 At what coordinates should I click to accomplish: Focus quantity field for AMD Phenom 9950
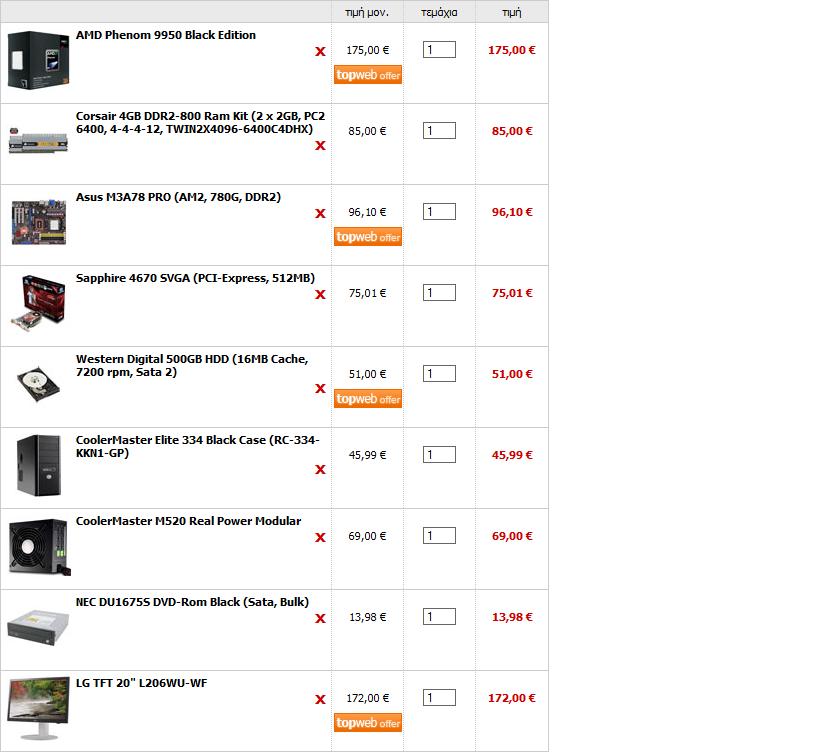[x=439, y=50]
